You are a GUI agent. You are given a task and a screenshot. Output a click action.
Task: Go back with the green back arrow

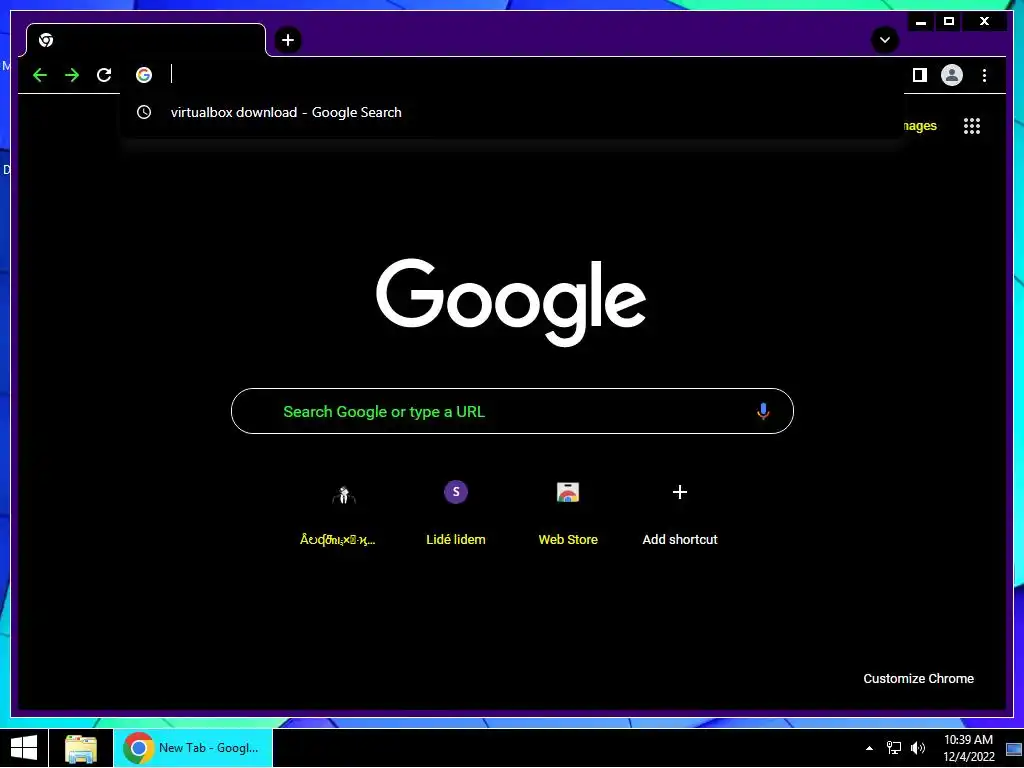pyautogui.click(x=40, y=75)
